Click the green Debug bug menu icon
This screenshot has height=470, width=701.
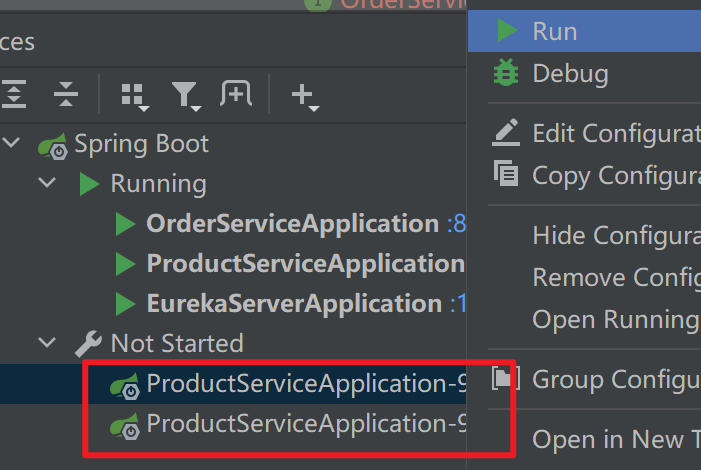coord(506,72)
